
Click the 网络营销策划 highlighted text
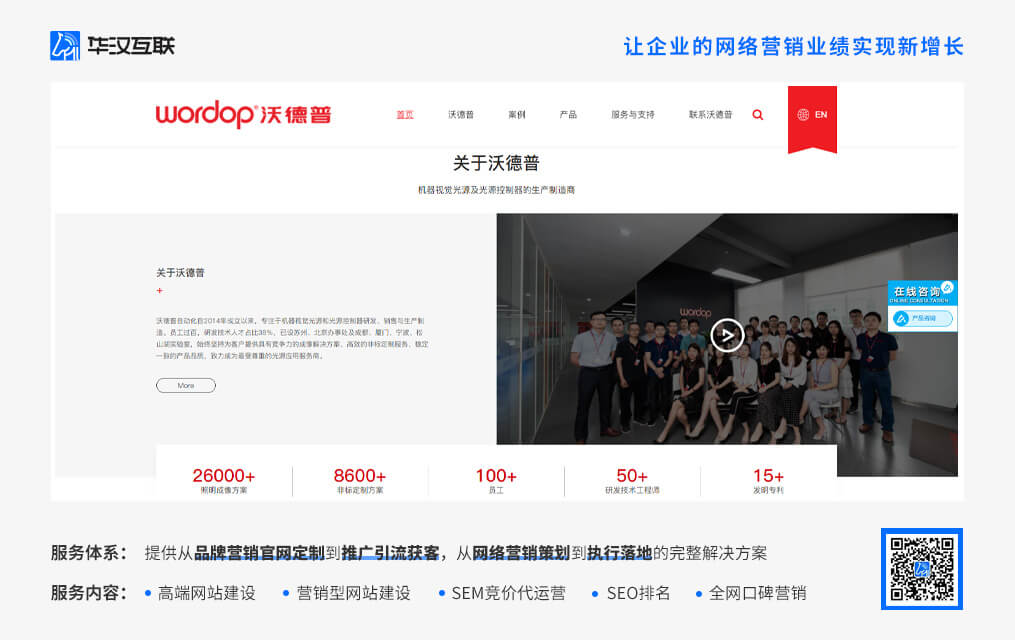click(x=521, y=553)
